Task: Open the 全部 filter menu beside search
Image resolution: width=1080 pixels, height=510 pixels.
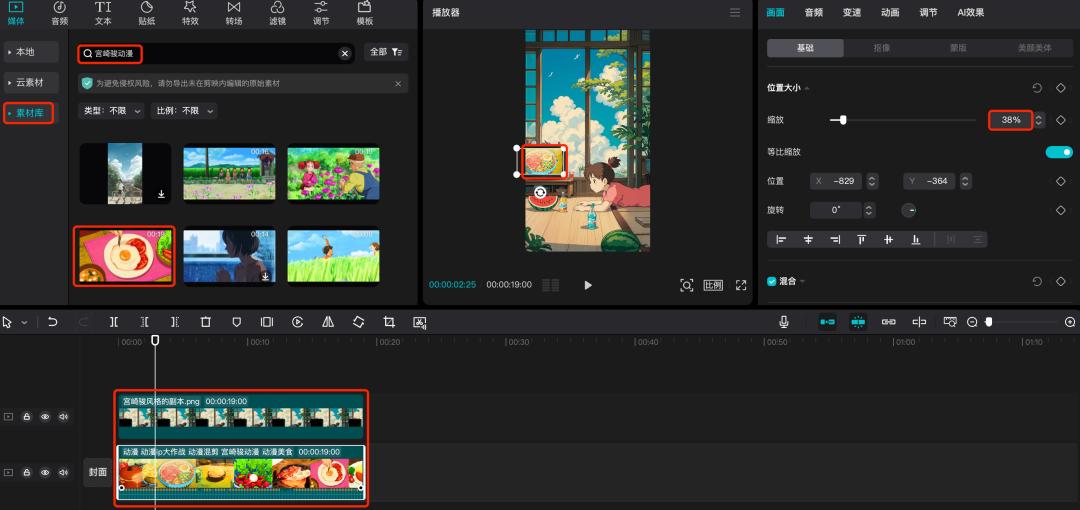Action: 386,52
